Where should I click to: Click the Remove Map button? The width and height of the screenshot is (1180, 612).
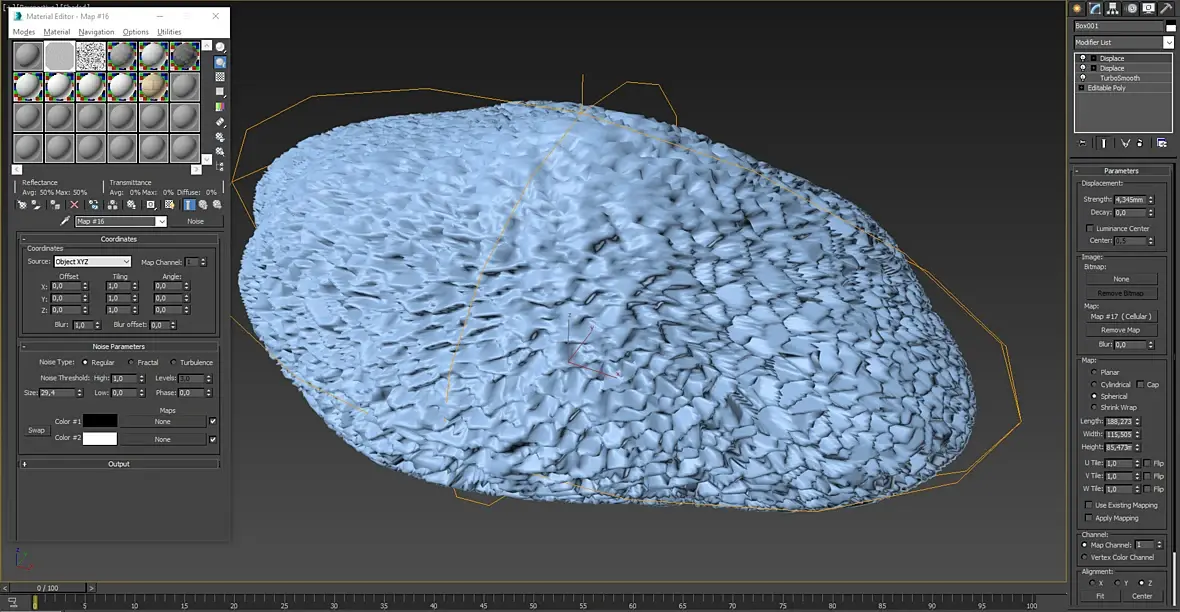click(1121, 330)
